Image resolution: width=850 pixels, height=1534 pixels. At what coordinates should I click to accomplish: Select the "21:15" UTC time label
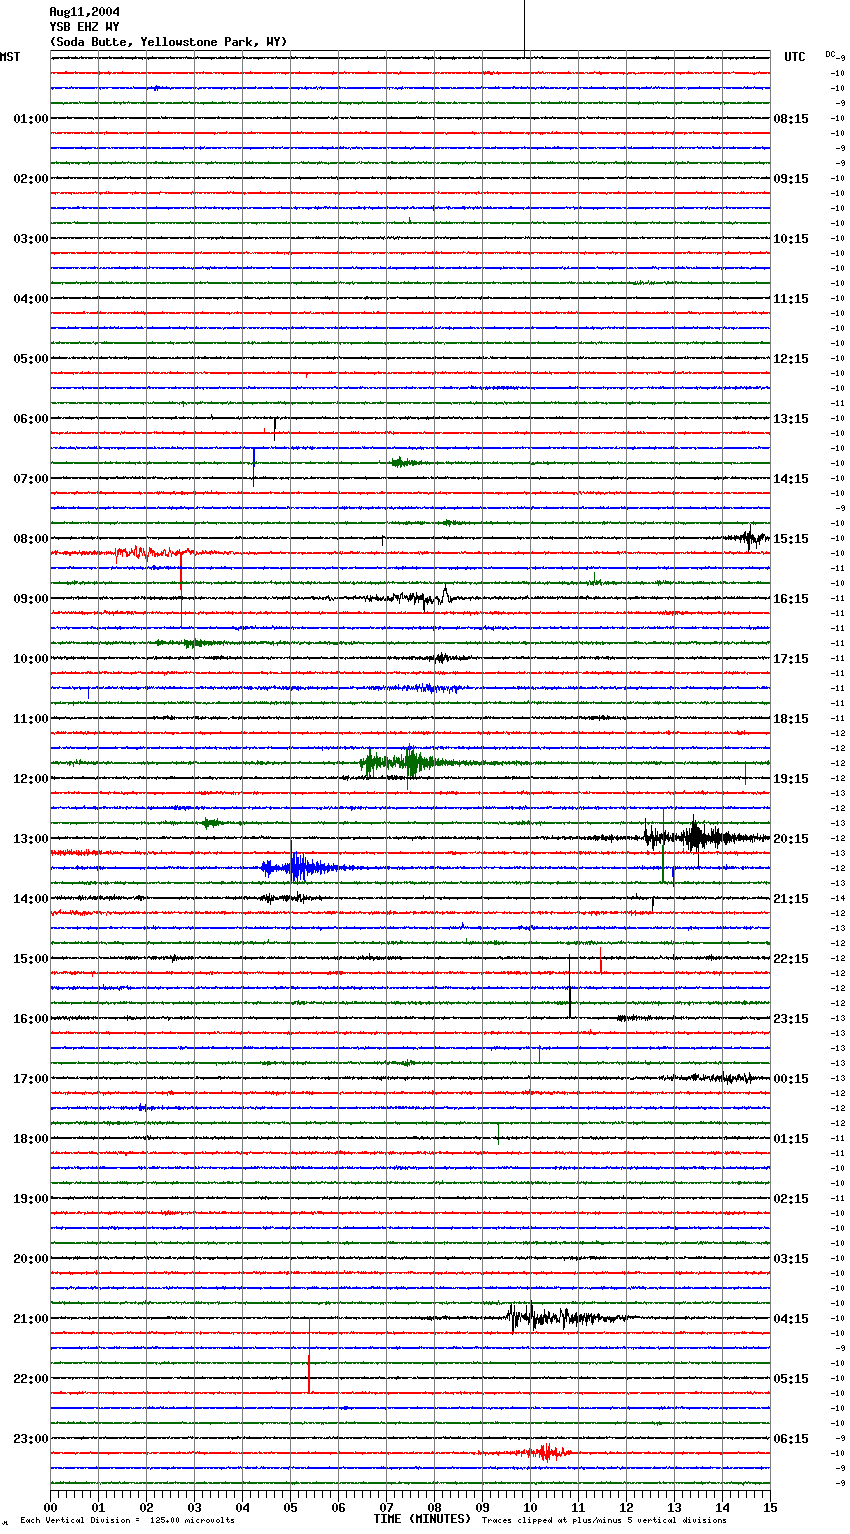791,899
